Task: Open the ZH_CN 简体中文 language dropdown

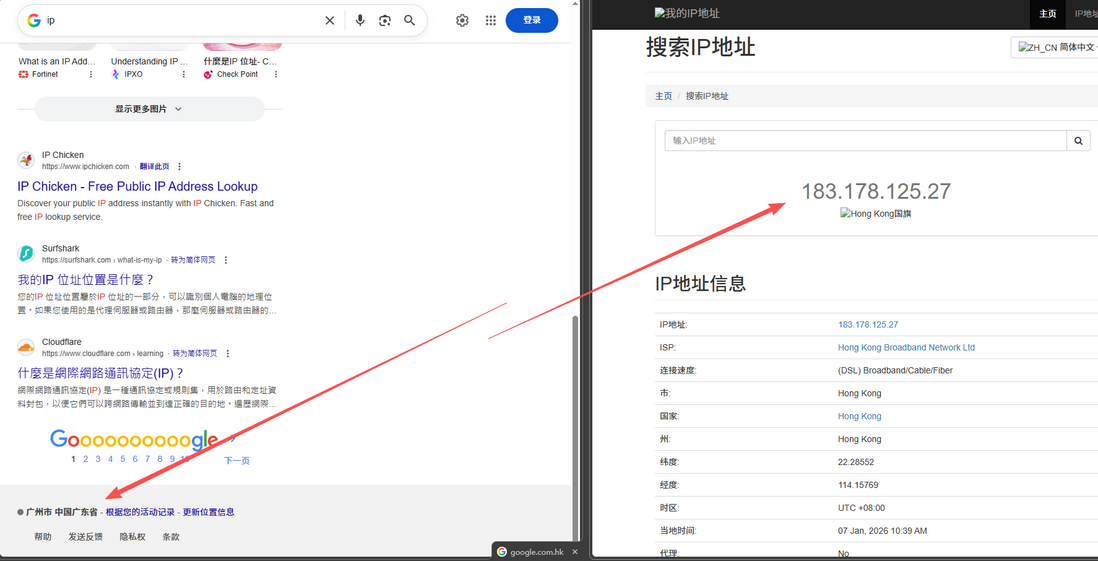Action: tap(1055, 47)
